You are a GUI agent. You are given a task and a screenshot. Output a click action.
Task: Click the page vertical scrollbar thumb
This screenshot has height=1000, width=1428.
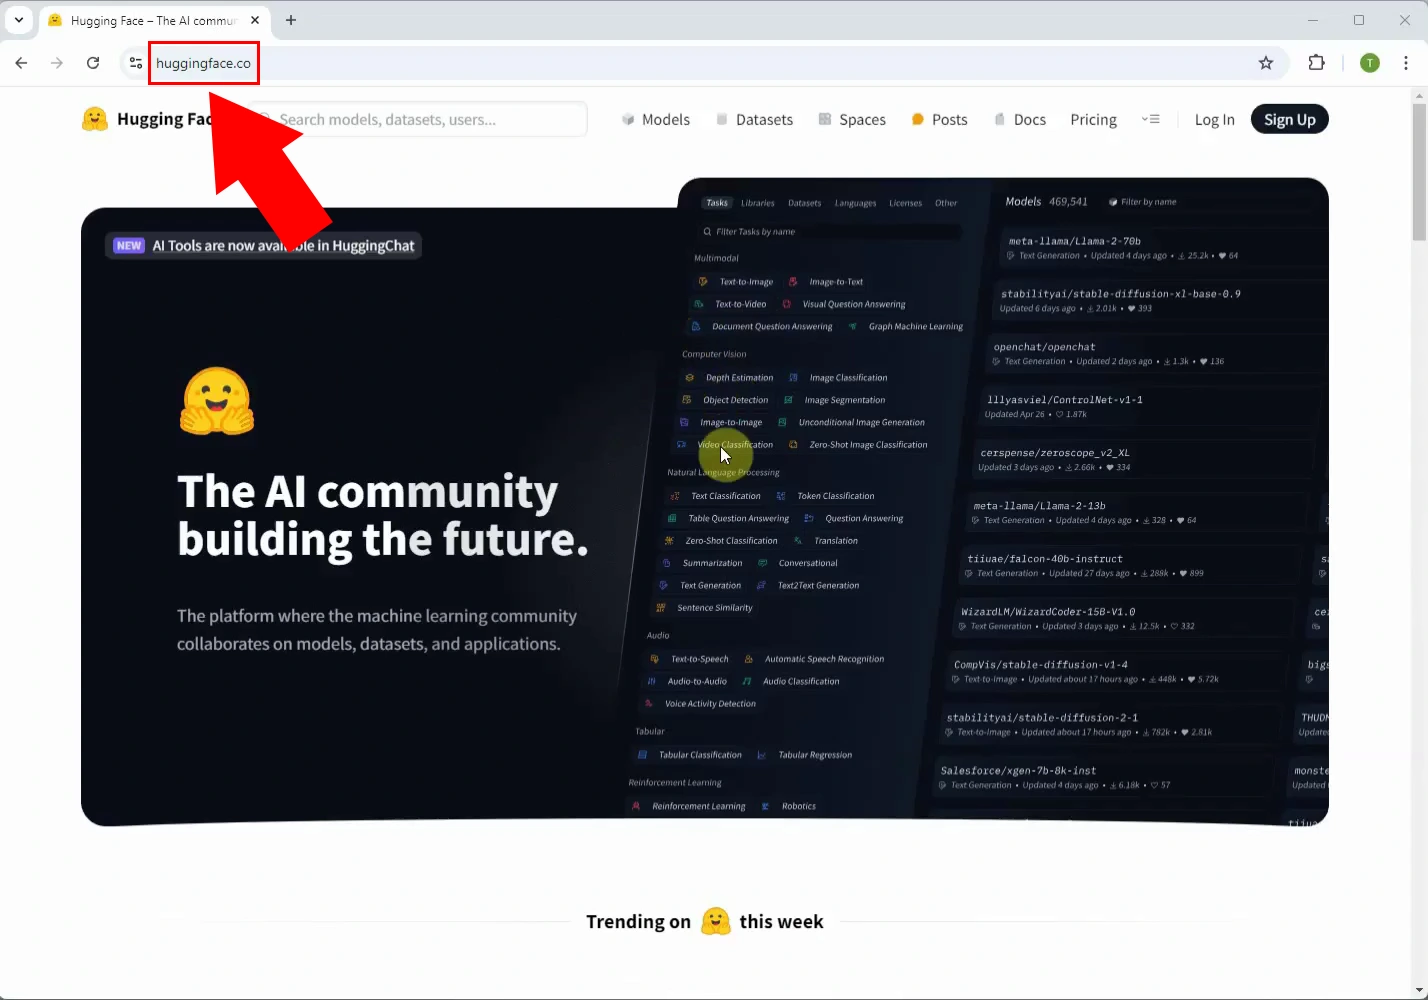point(1419,172)
